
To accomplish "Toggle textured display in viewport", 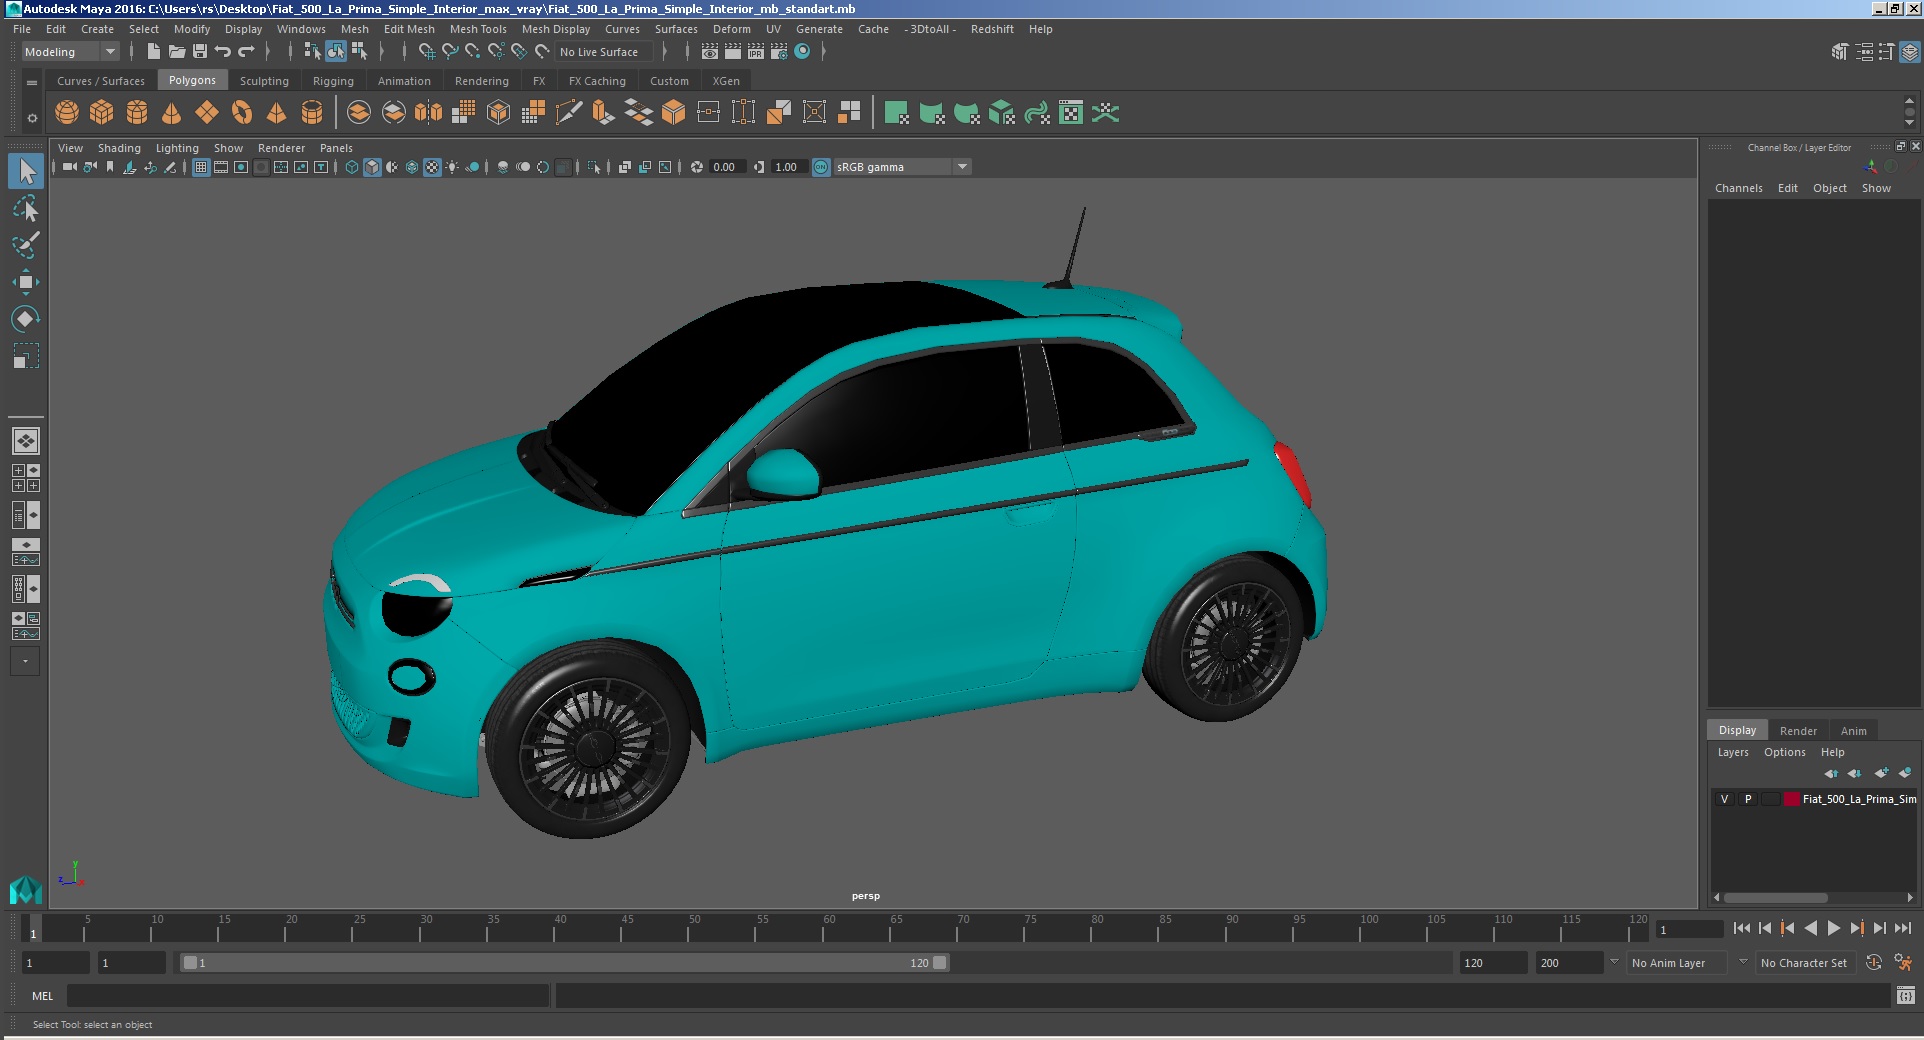I will (x=432, y=167).
